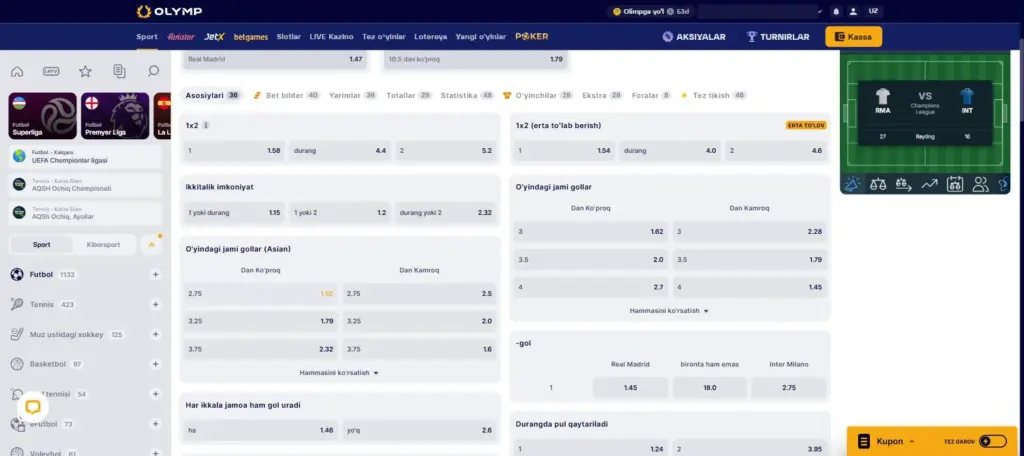
Task: Select the balance scales icon in match widget
Action: point(878,184)
